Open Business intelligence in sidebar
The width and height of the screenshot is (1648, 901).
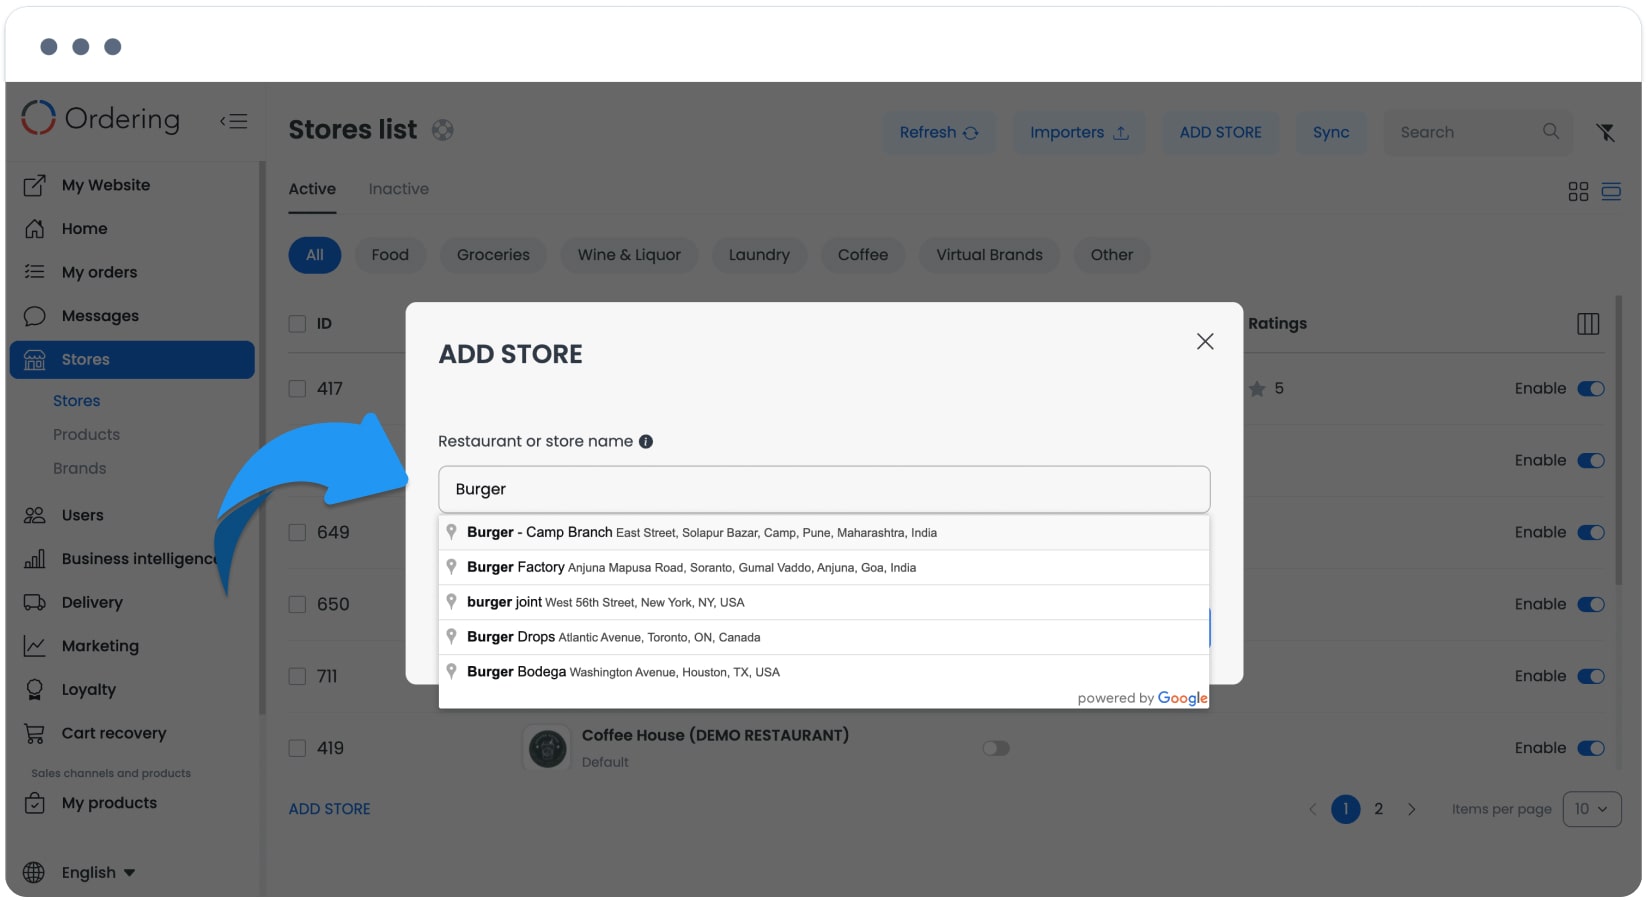120,559
